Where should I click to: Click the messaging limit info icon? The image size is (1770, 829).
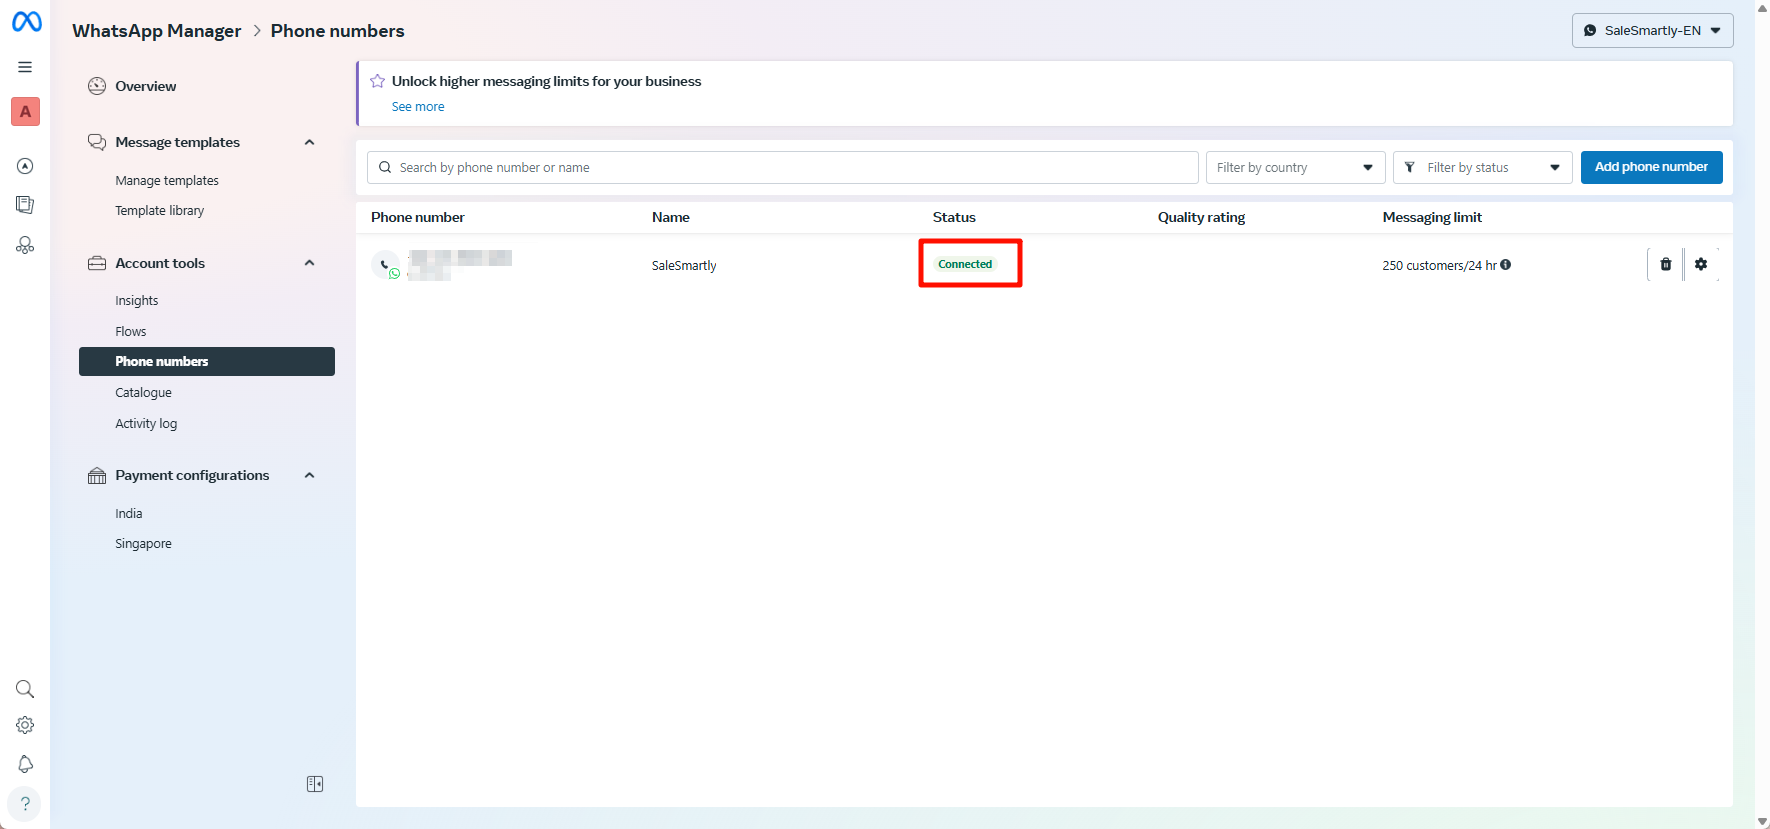1505,265
